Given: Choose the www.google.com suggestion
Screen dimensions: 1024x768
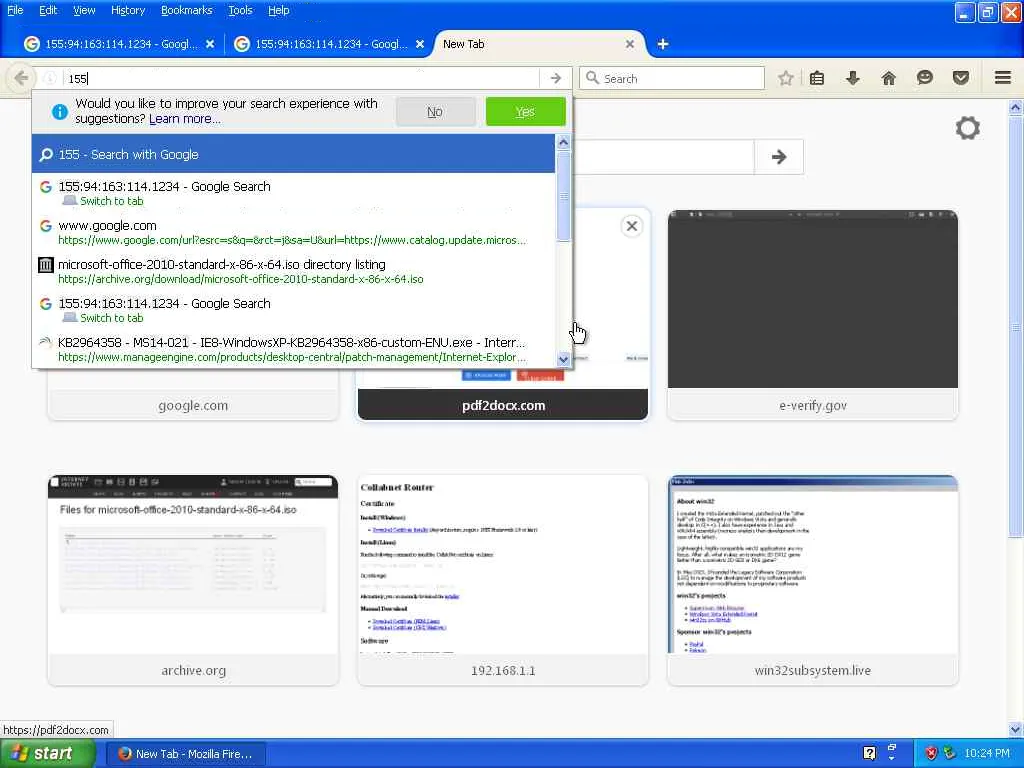Looking at the screenshot, I should (293, 232).
